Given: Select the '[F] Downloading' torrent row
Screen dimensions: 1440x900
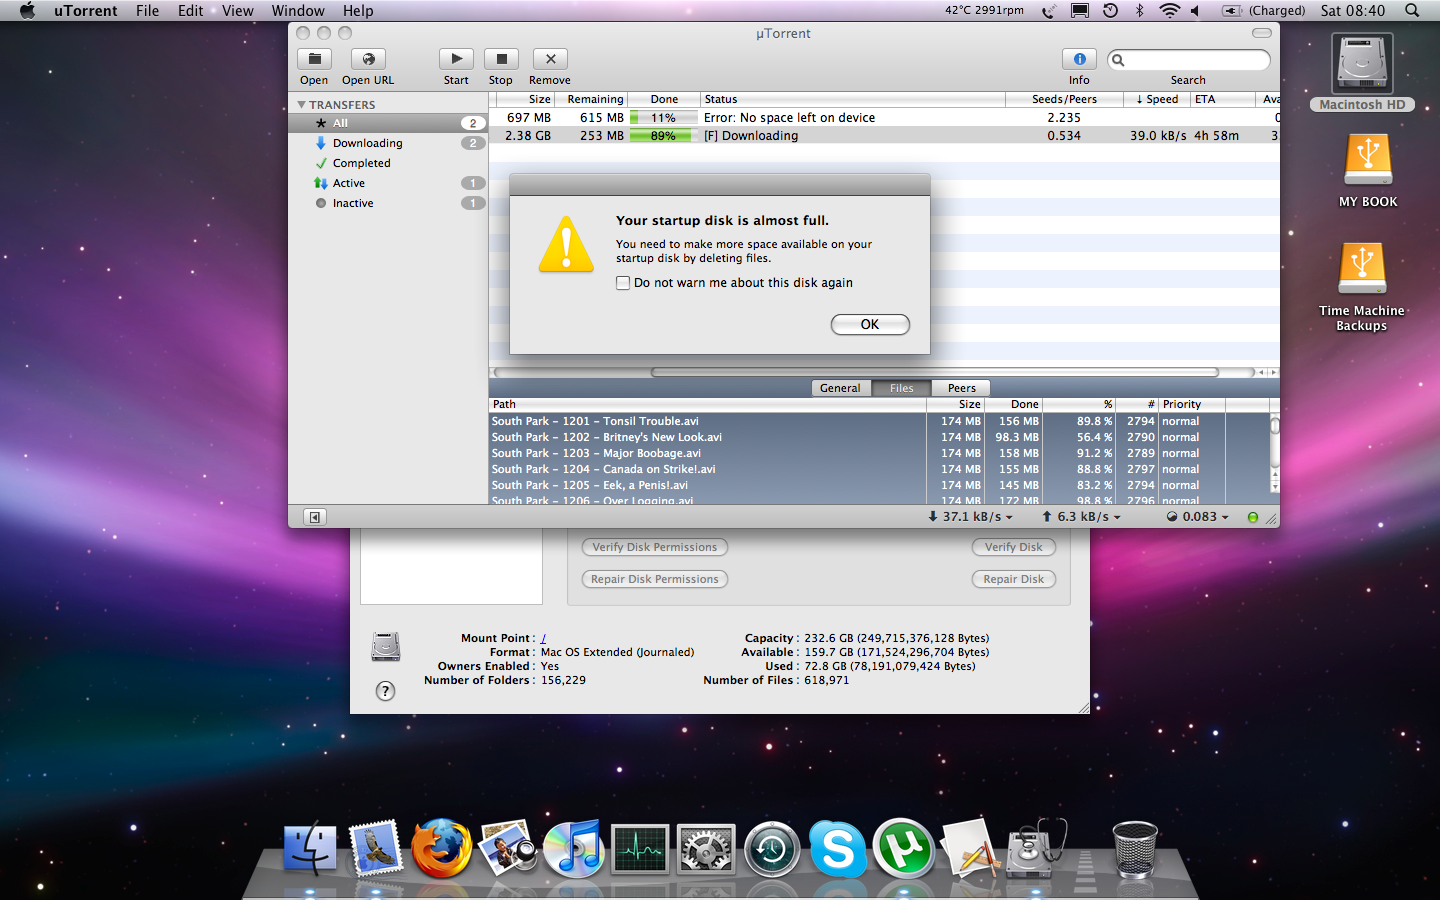Looking at the screenshot, I should pos(884,136).
